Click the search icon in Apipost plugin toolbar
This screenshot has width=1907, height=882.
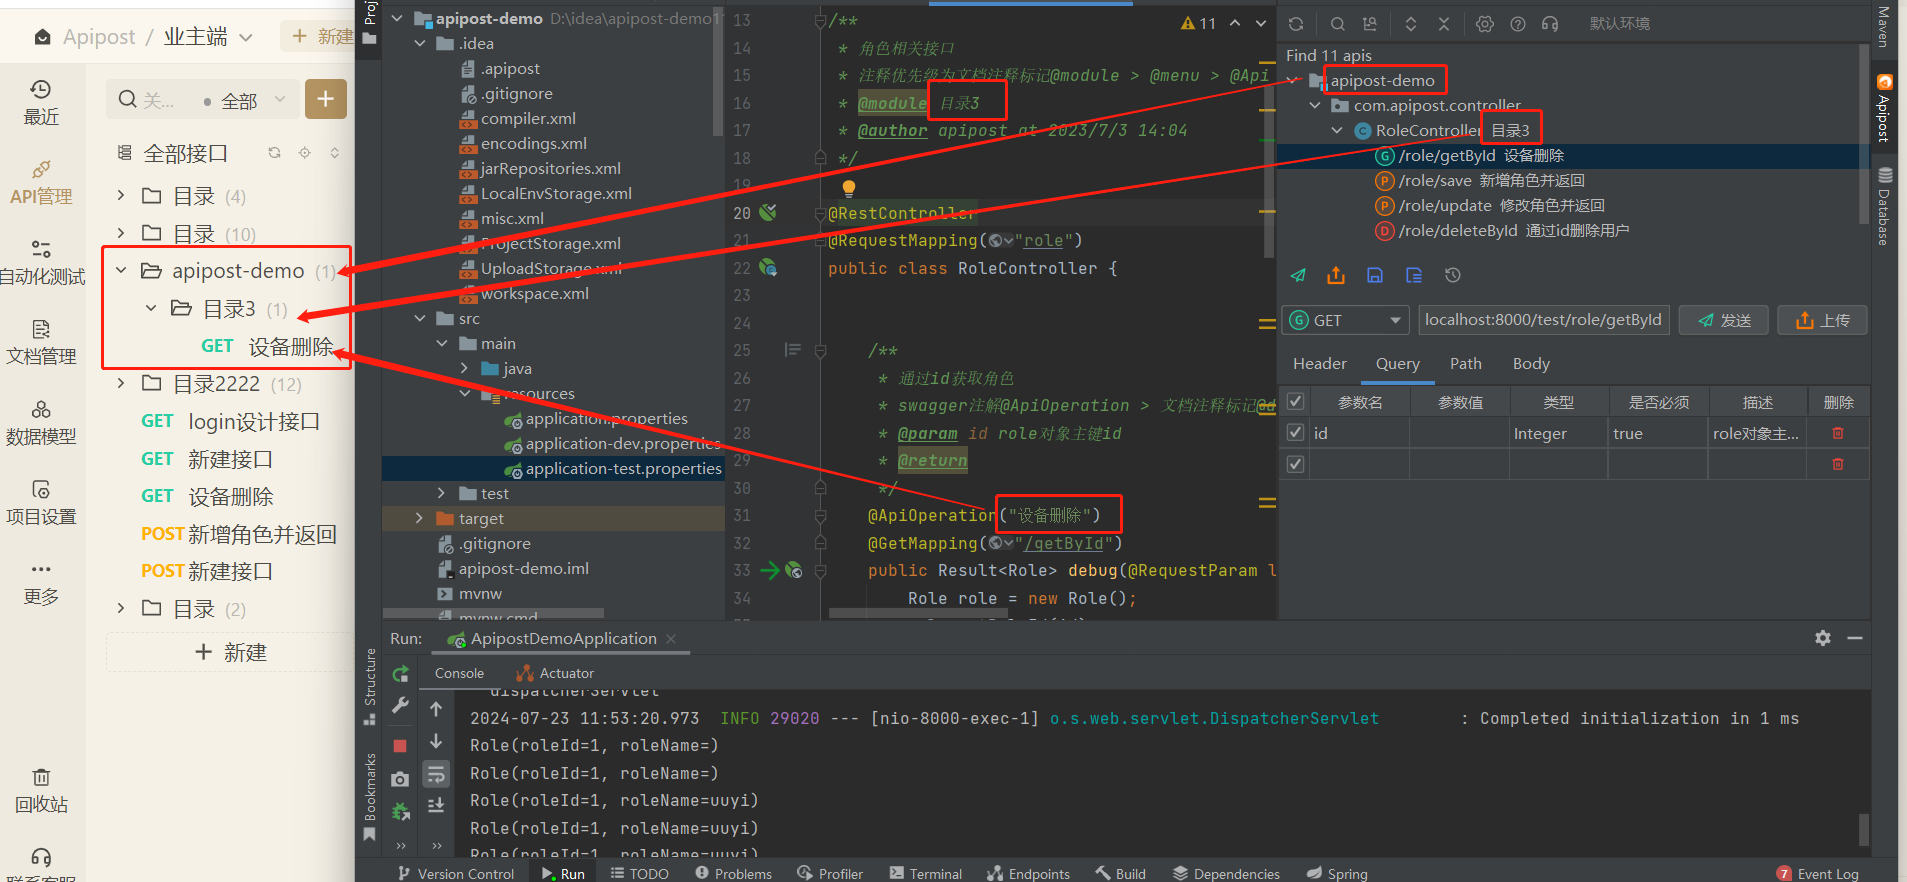pos(1337,24)
